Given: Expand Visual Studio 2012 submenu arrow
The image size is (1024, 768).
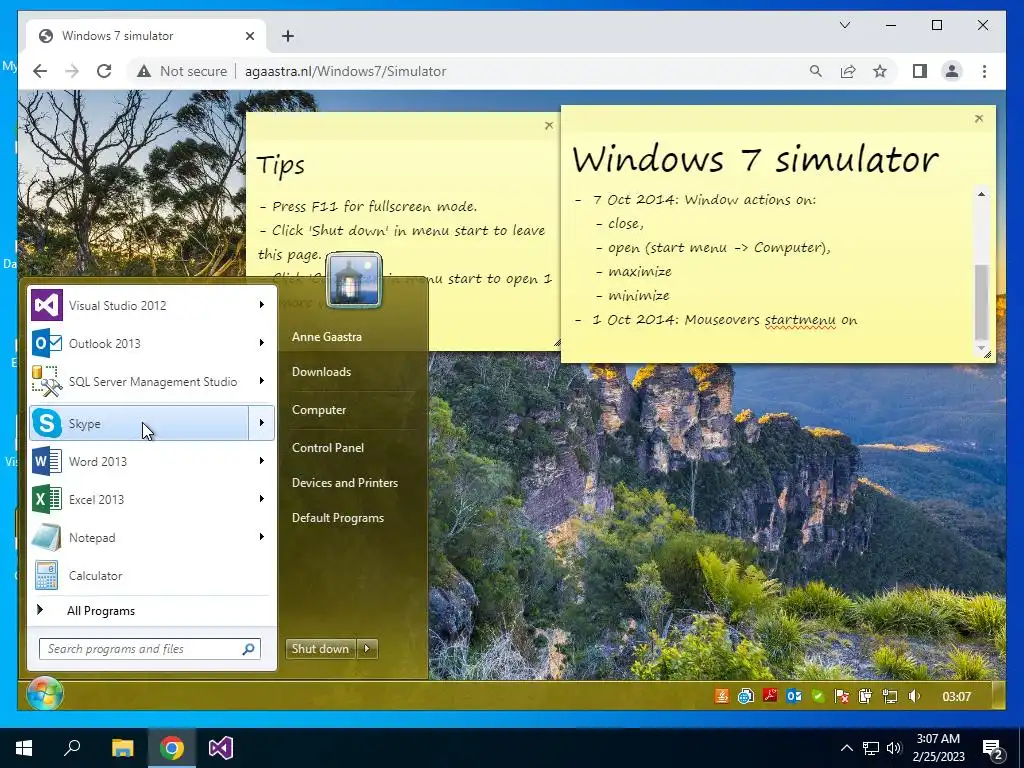Looking at the screenshot, I should 261,305.
